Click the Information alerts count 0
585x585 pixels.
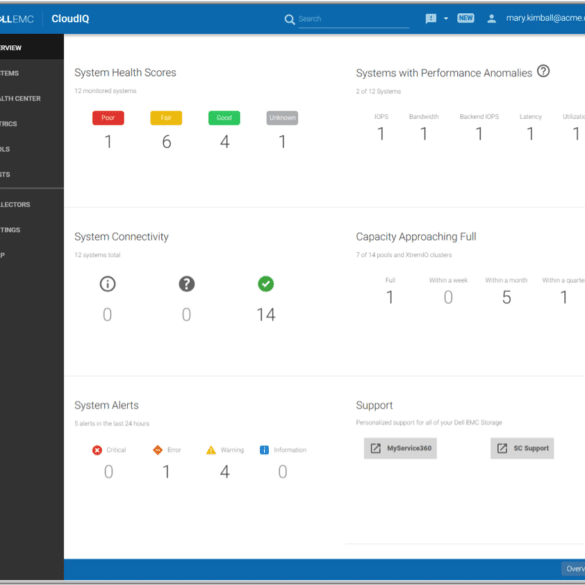click(x=283, y=472)
